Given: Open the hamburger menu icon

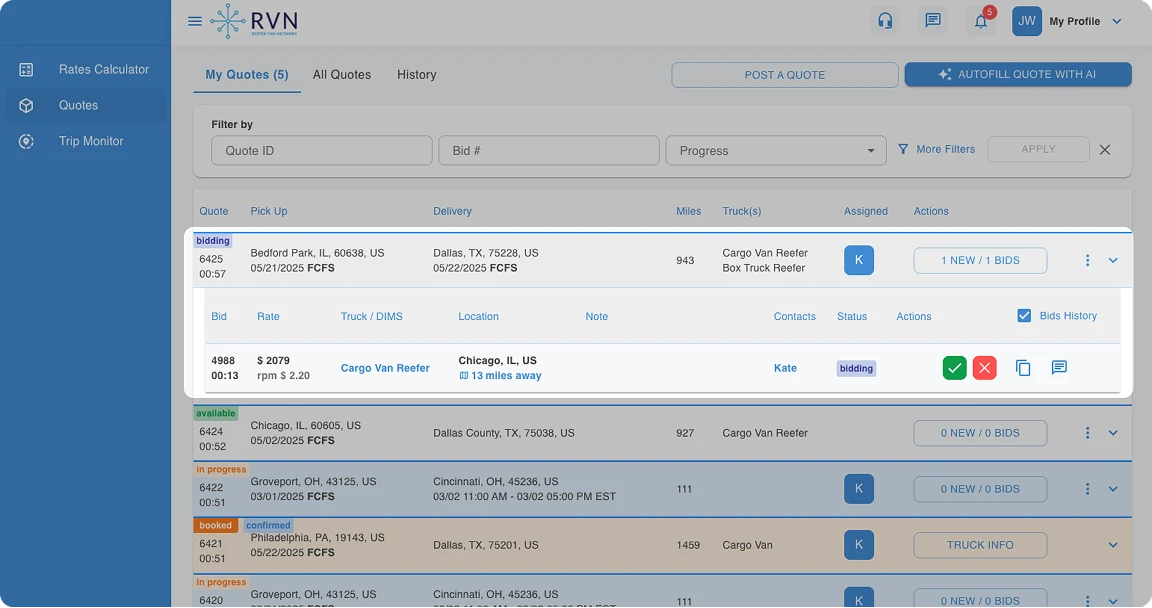Looking at the screenshot, I should pyautogui.click(x=195, y=21).
